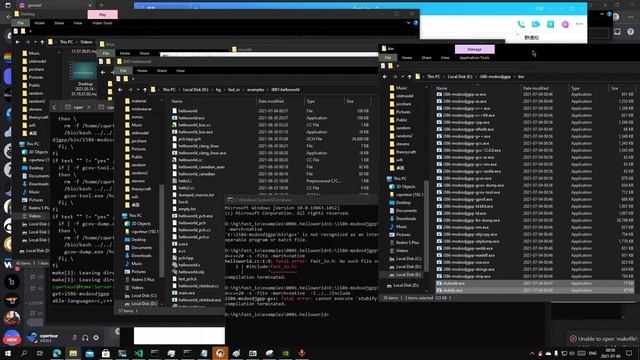This screenshot has height=360, width=640.
Task: Open the Windows Start menu
Action: coord(8,353)
